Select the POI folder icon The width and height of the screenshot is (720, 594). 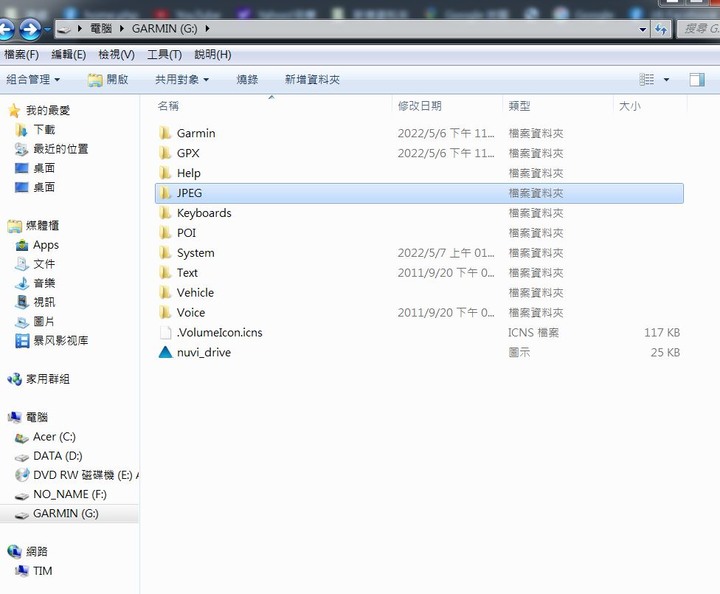pyautogui.click(x=165, y=233)
